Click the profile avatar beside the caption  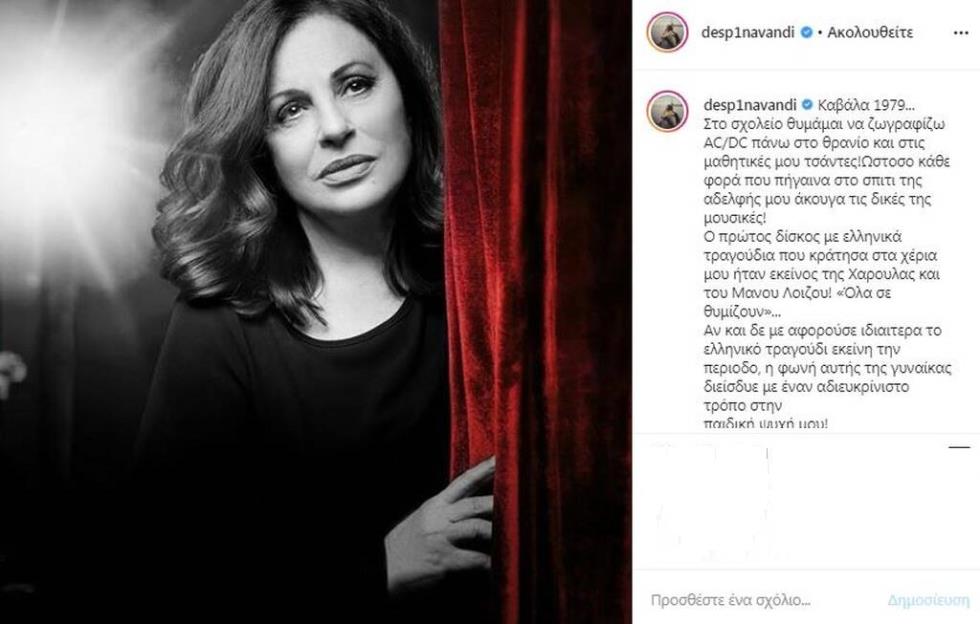coord(668,111)
